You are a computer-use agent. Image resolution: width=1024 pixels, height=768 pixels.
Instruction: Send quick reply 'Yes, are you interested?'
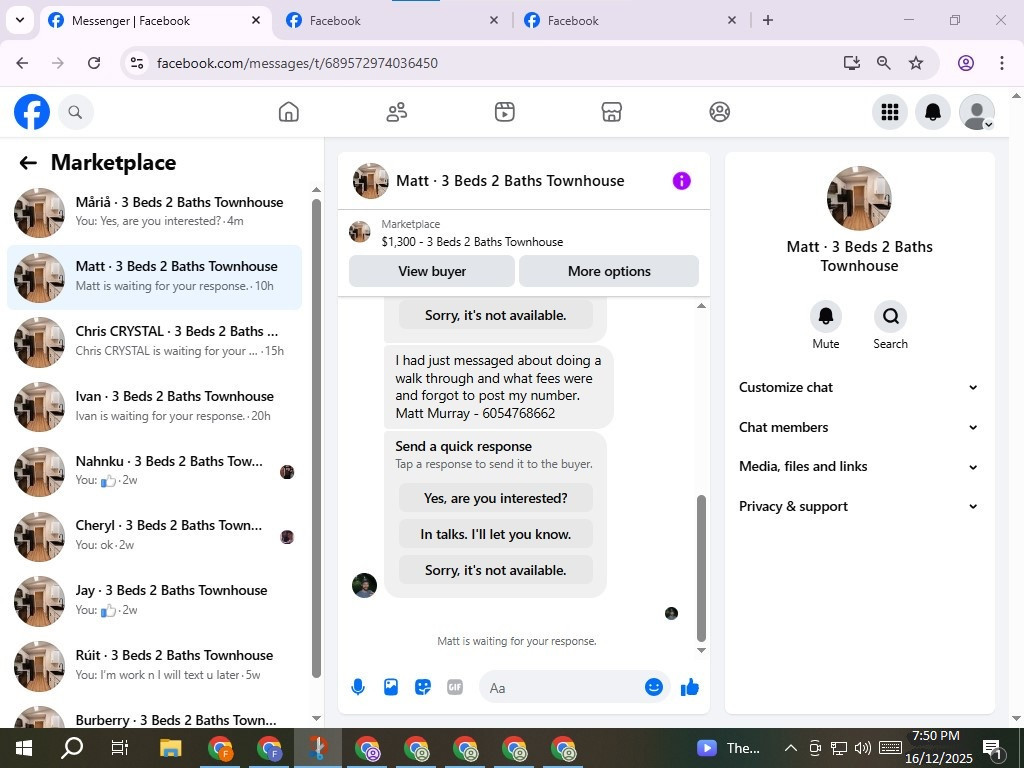pyautogui.click(x=496, y=498)
